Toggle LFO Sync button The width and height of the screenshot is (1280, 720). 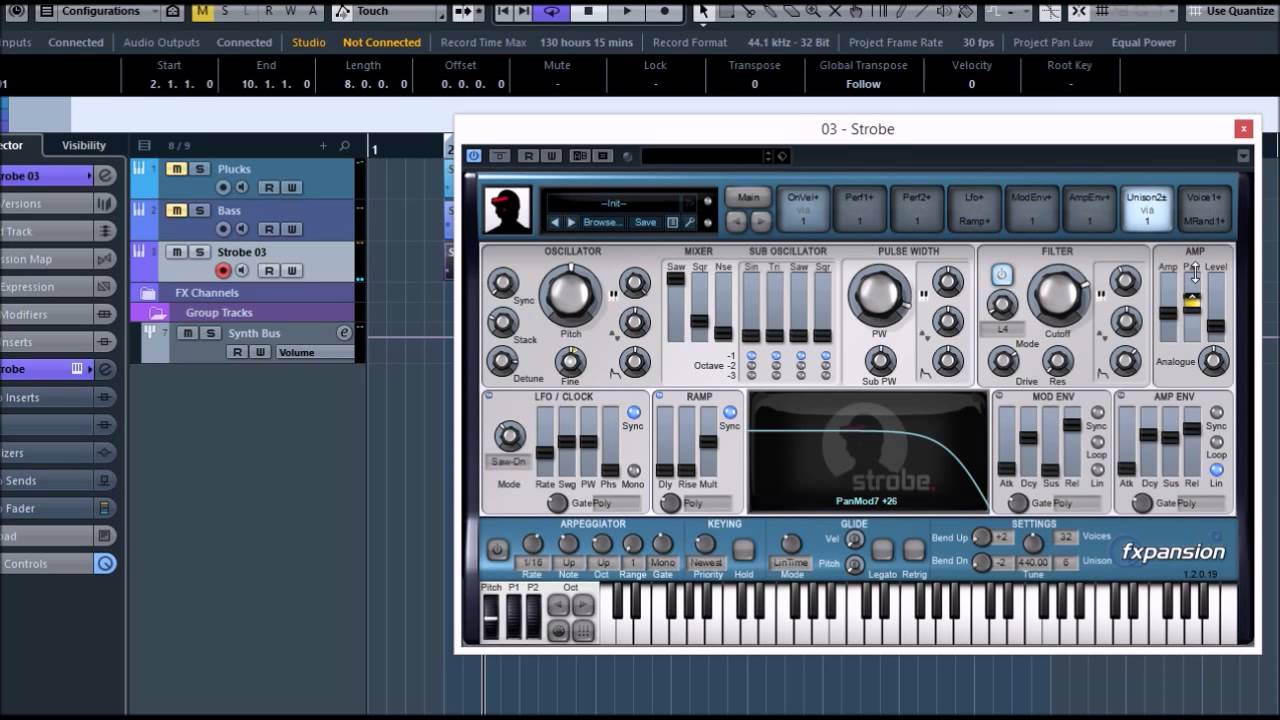pyautogui.click(x=633, y=413)
